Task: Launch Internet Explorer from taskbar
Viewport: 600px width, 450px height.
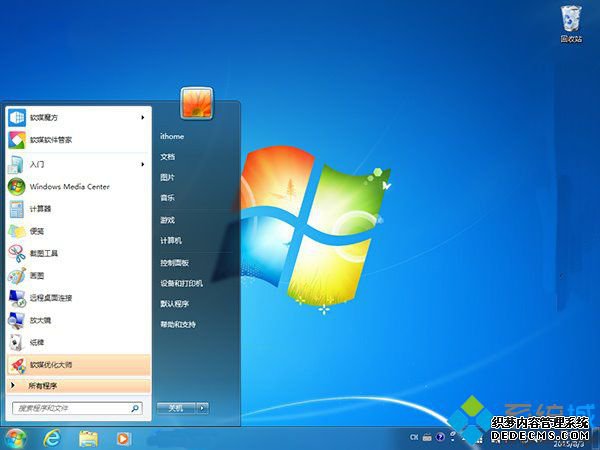Action: coord(52,439)
